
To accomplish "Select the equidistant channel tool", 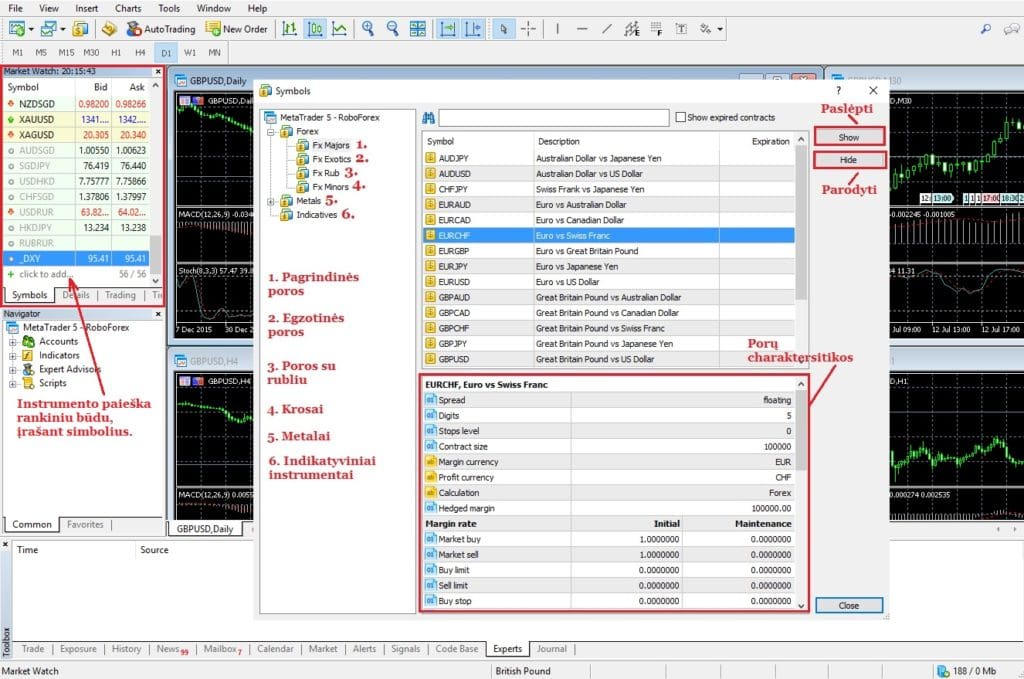I will click(x=632, y=29).
